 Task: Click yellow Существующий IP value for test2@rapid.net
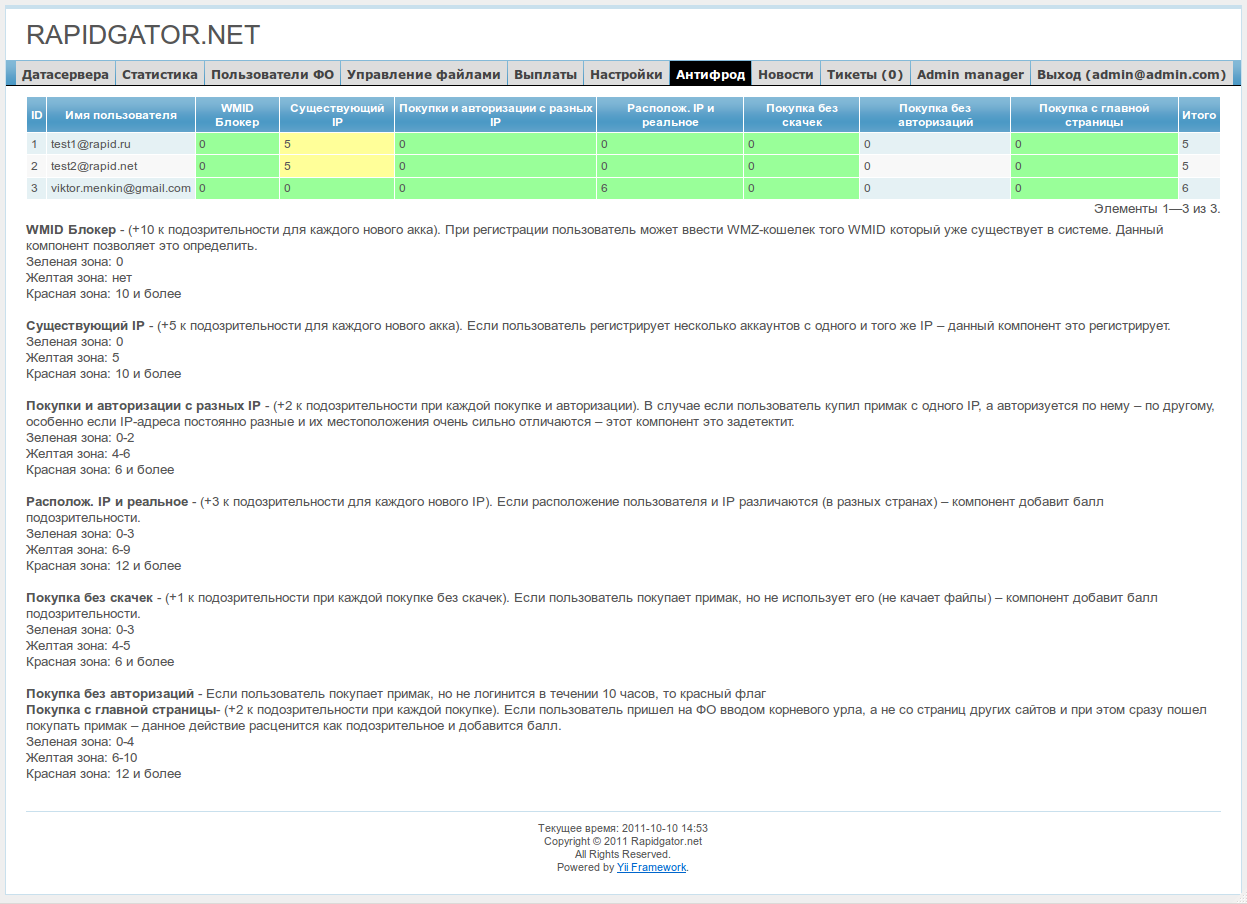point(337,166)
